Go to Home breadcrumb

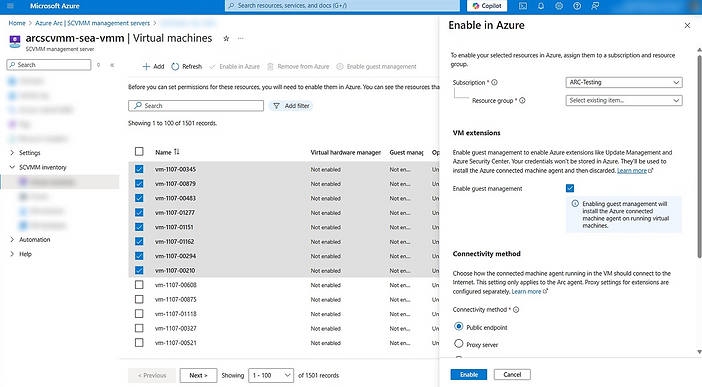pyautogui.click(x=17, y=23)
